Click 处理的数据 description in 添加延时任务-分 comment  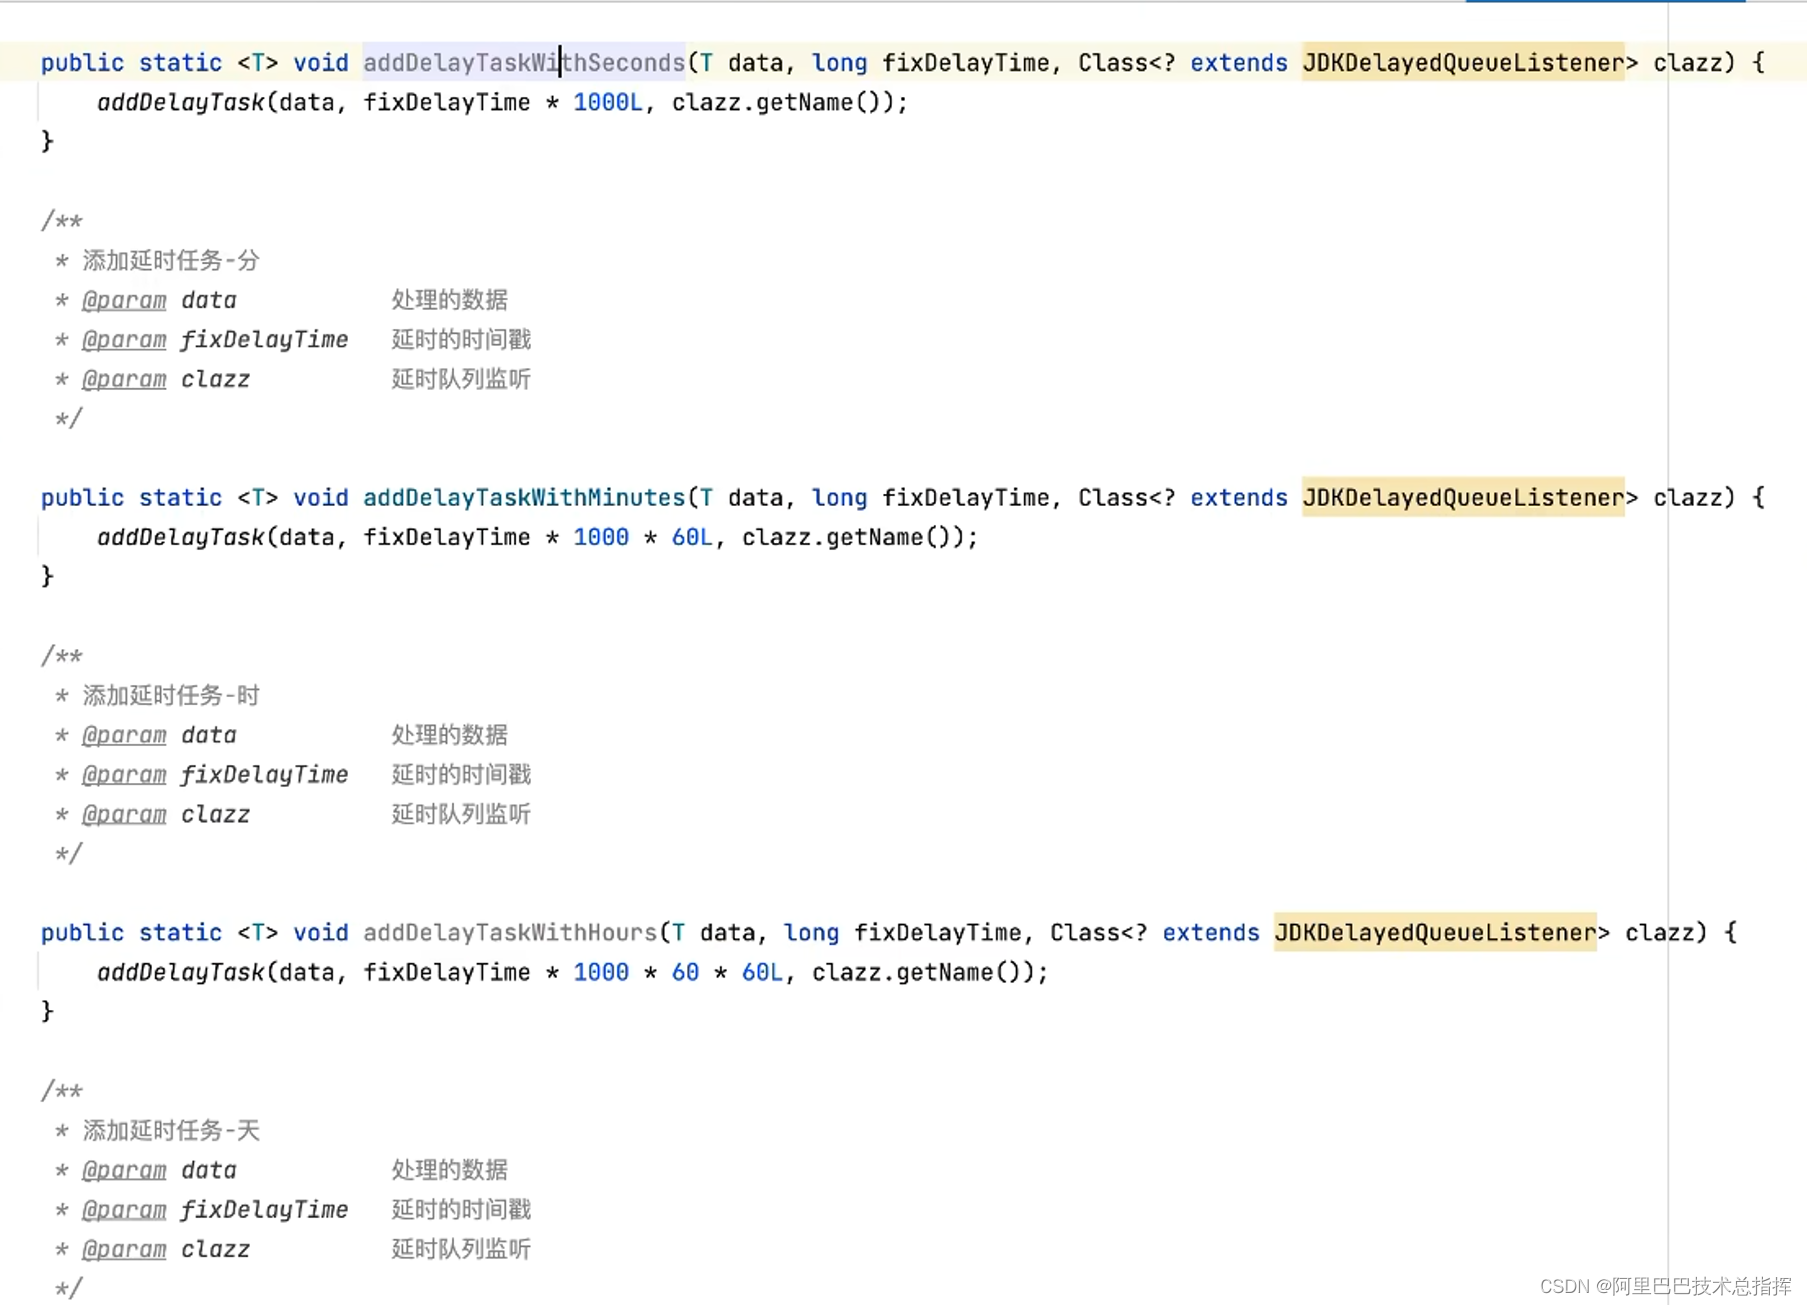pyautogui.click(x=450, y=300)
